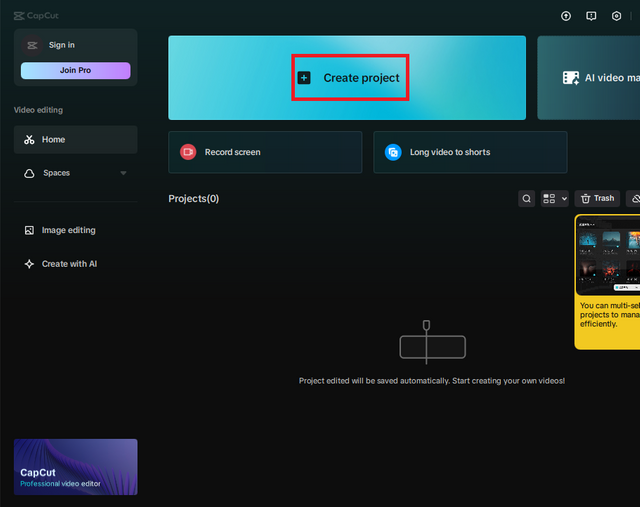Click the feedback message icon at top
The image size is (640, 507).
click(591, 16)
